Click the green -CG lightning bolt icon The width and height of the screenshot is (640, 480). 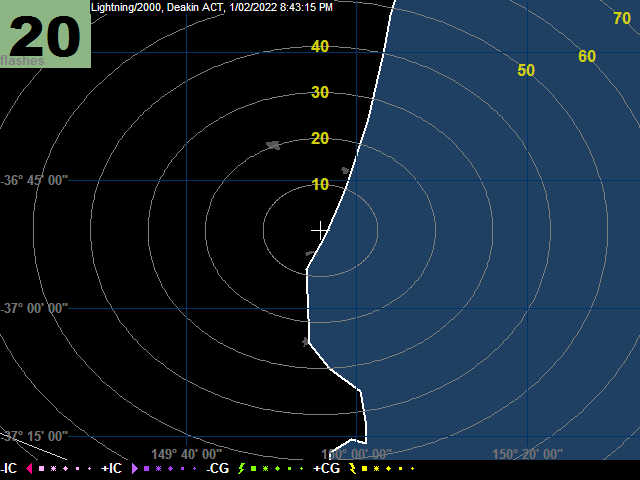click(x=241, y=468)
